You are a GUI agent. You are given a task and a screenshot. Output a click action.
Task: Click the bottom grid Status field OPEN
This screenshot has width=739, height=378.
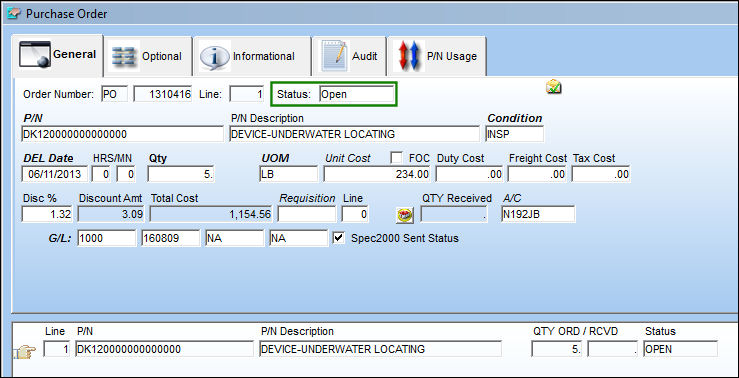[680, 349]
